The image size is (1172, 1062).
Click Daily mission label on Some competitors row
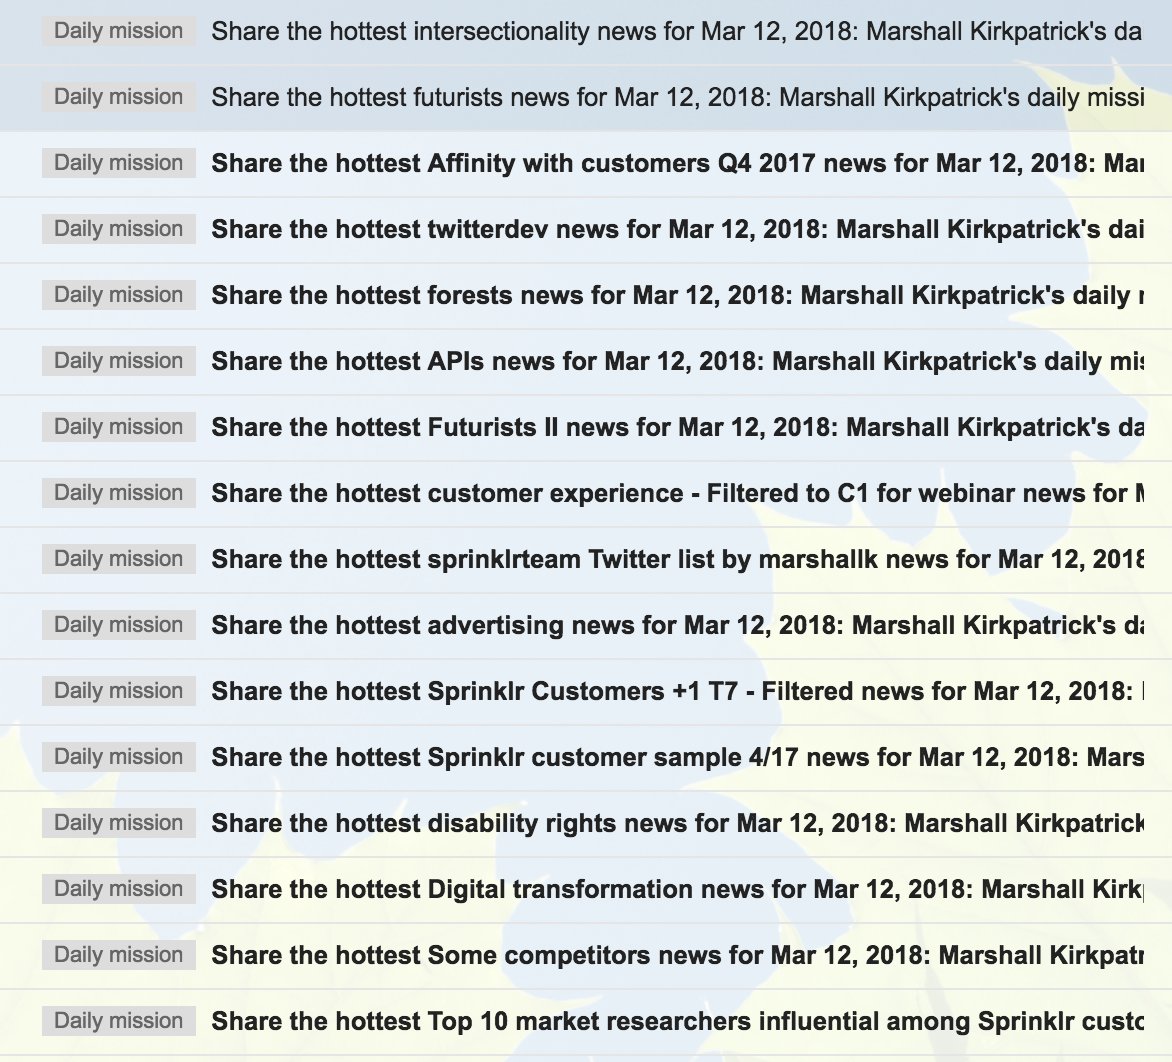tap(119, 955)
